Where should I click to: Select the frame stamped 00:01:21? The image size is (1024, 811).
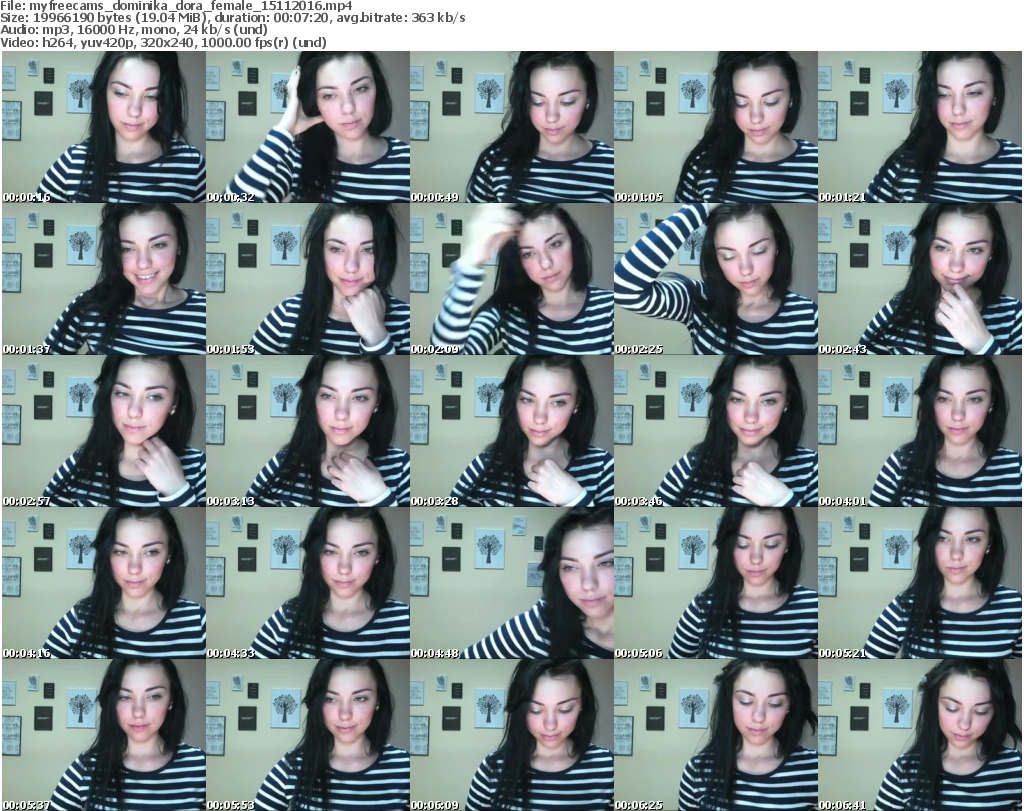click(x=919, y=128)
